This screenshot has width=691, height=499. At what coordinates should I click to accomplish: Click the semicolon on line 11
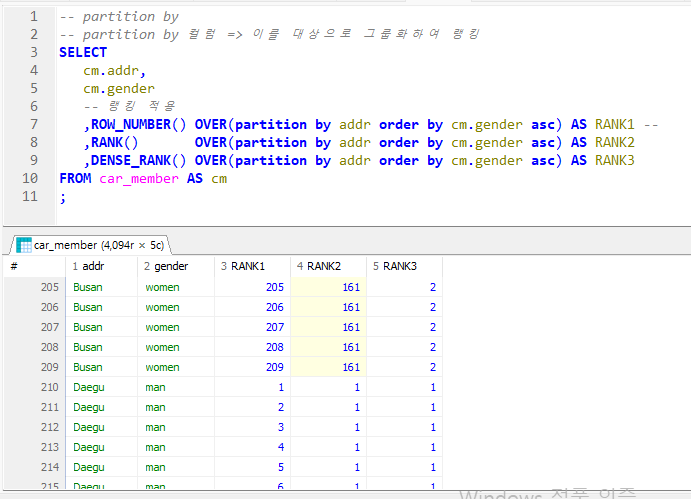tap(63, 198)
